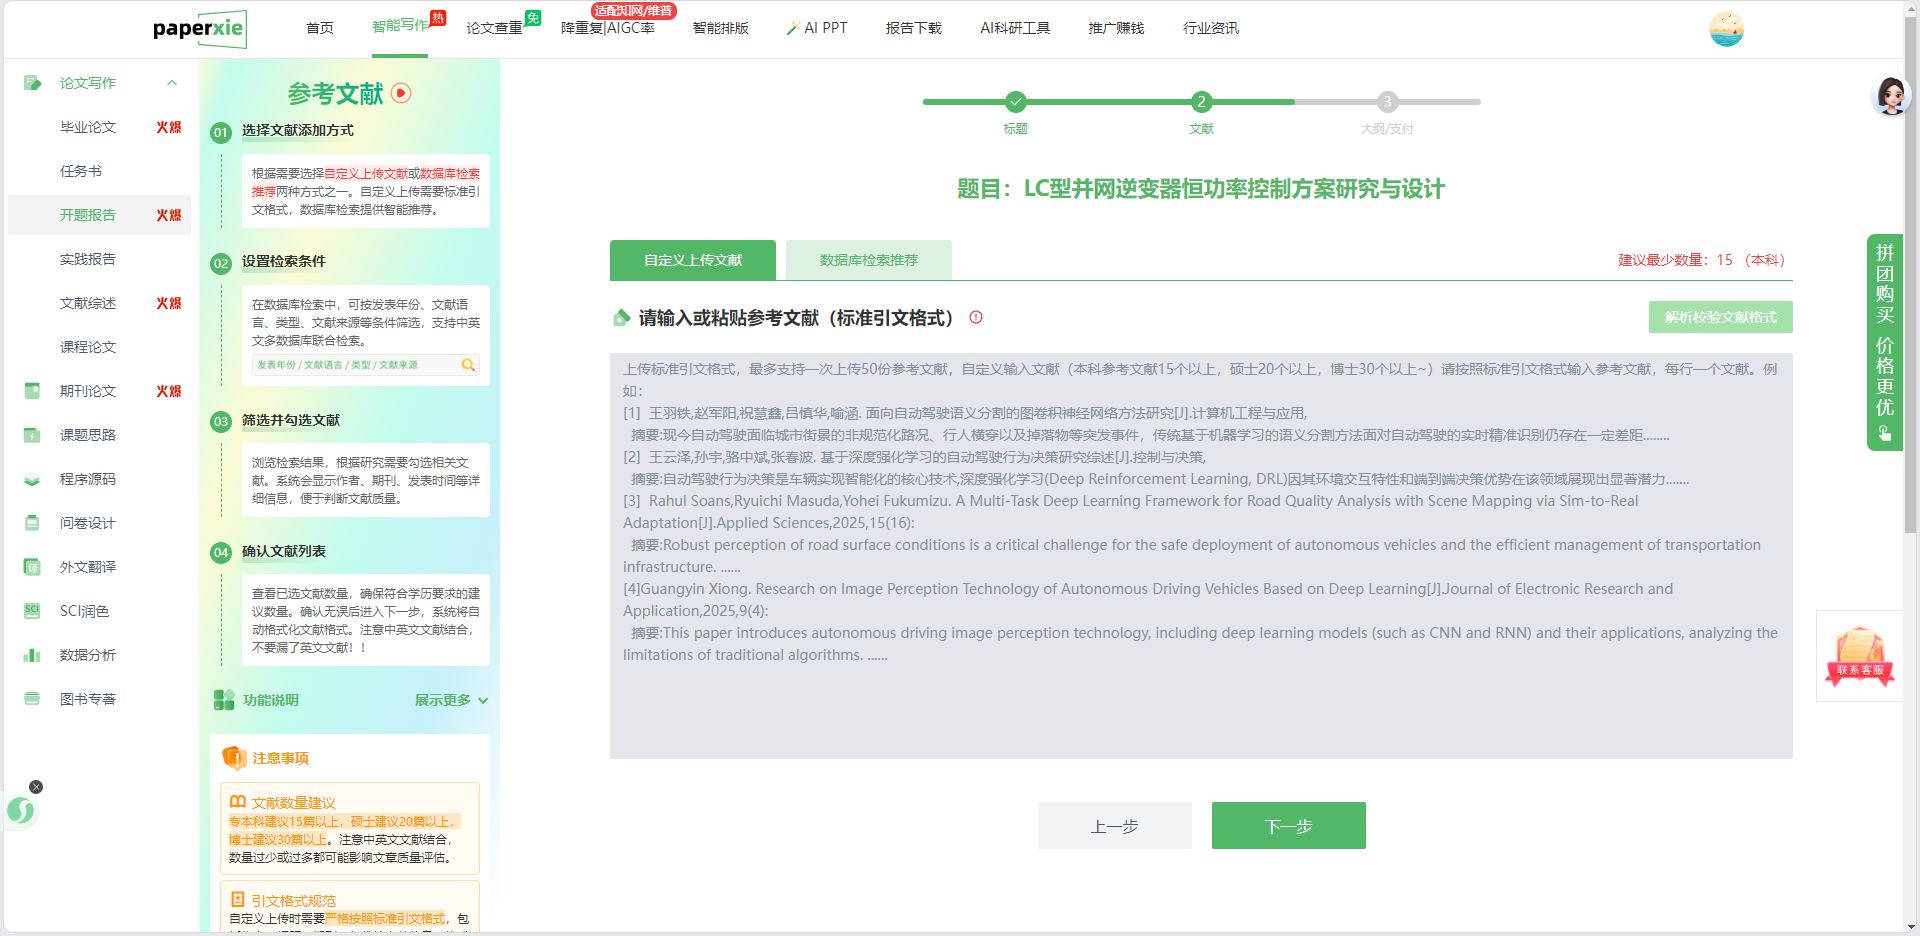1920x936 pixels.
Task: Click the 联系客服 floating icon
Action: tap(1859, 656)
